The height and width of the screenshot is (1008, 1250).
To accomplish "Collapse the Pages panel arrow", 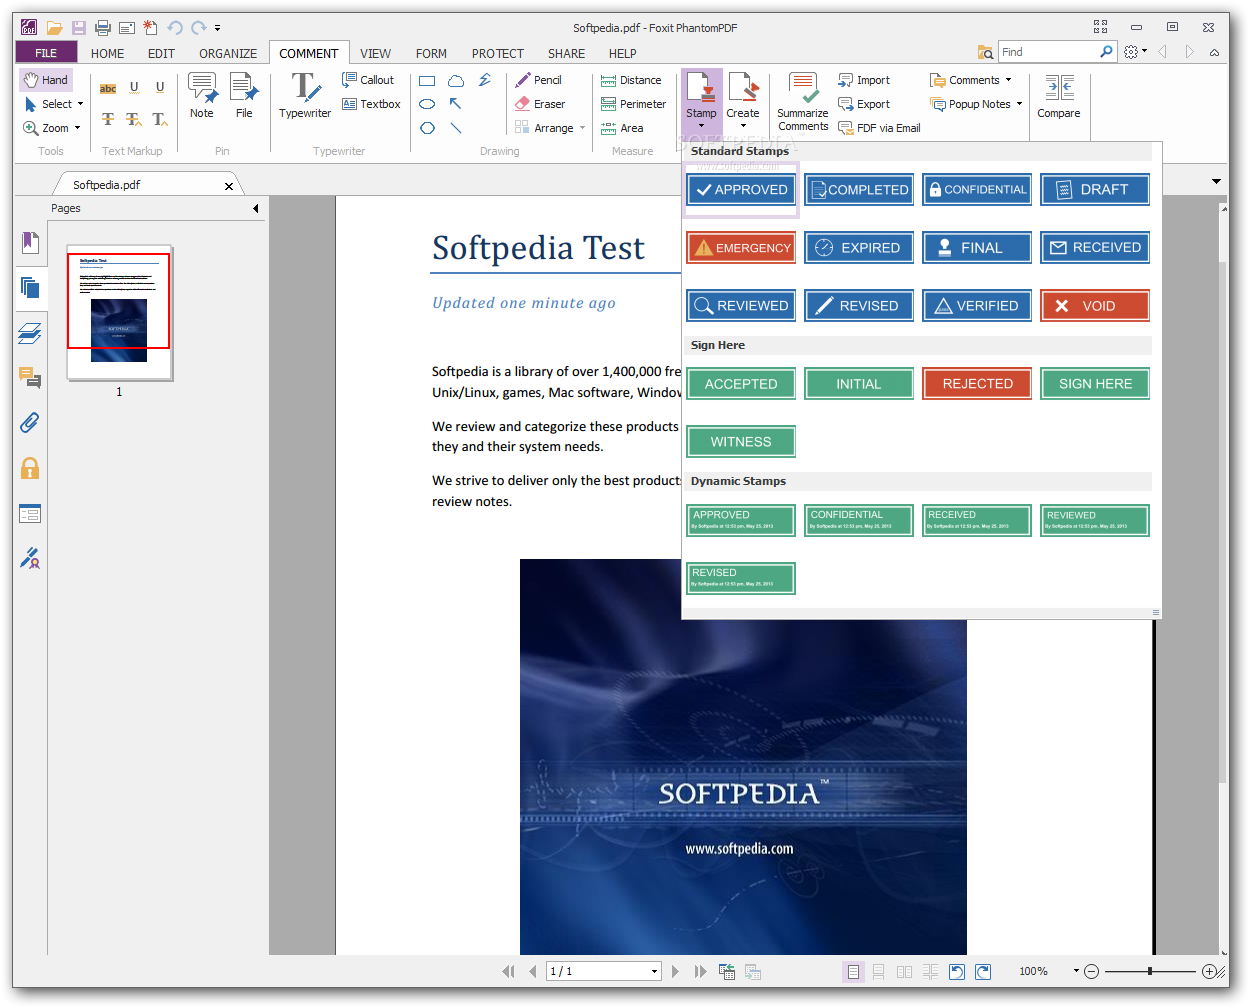I will [x=256, y=208].
